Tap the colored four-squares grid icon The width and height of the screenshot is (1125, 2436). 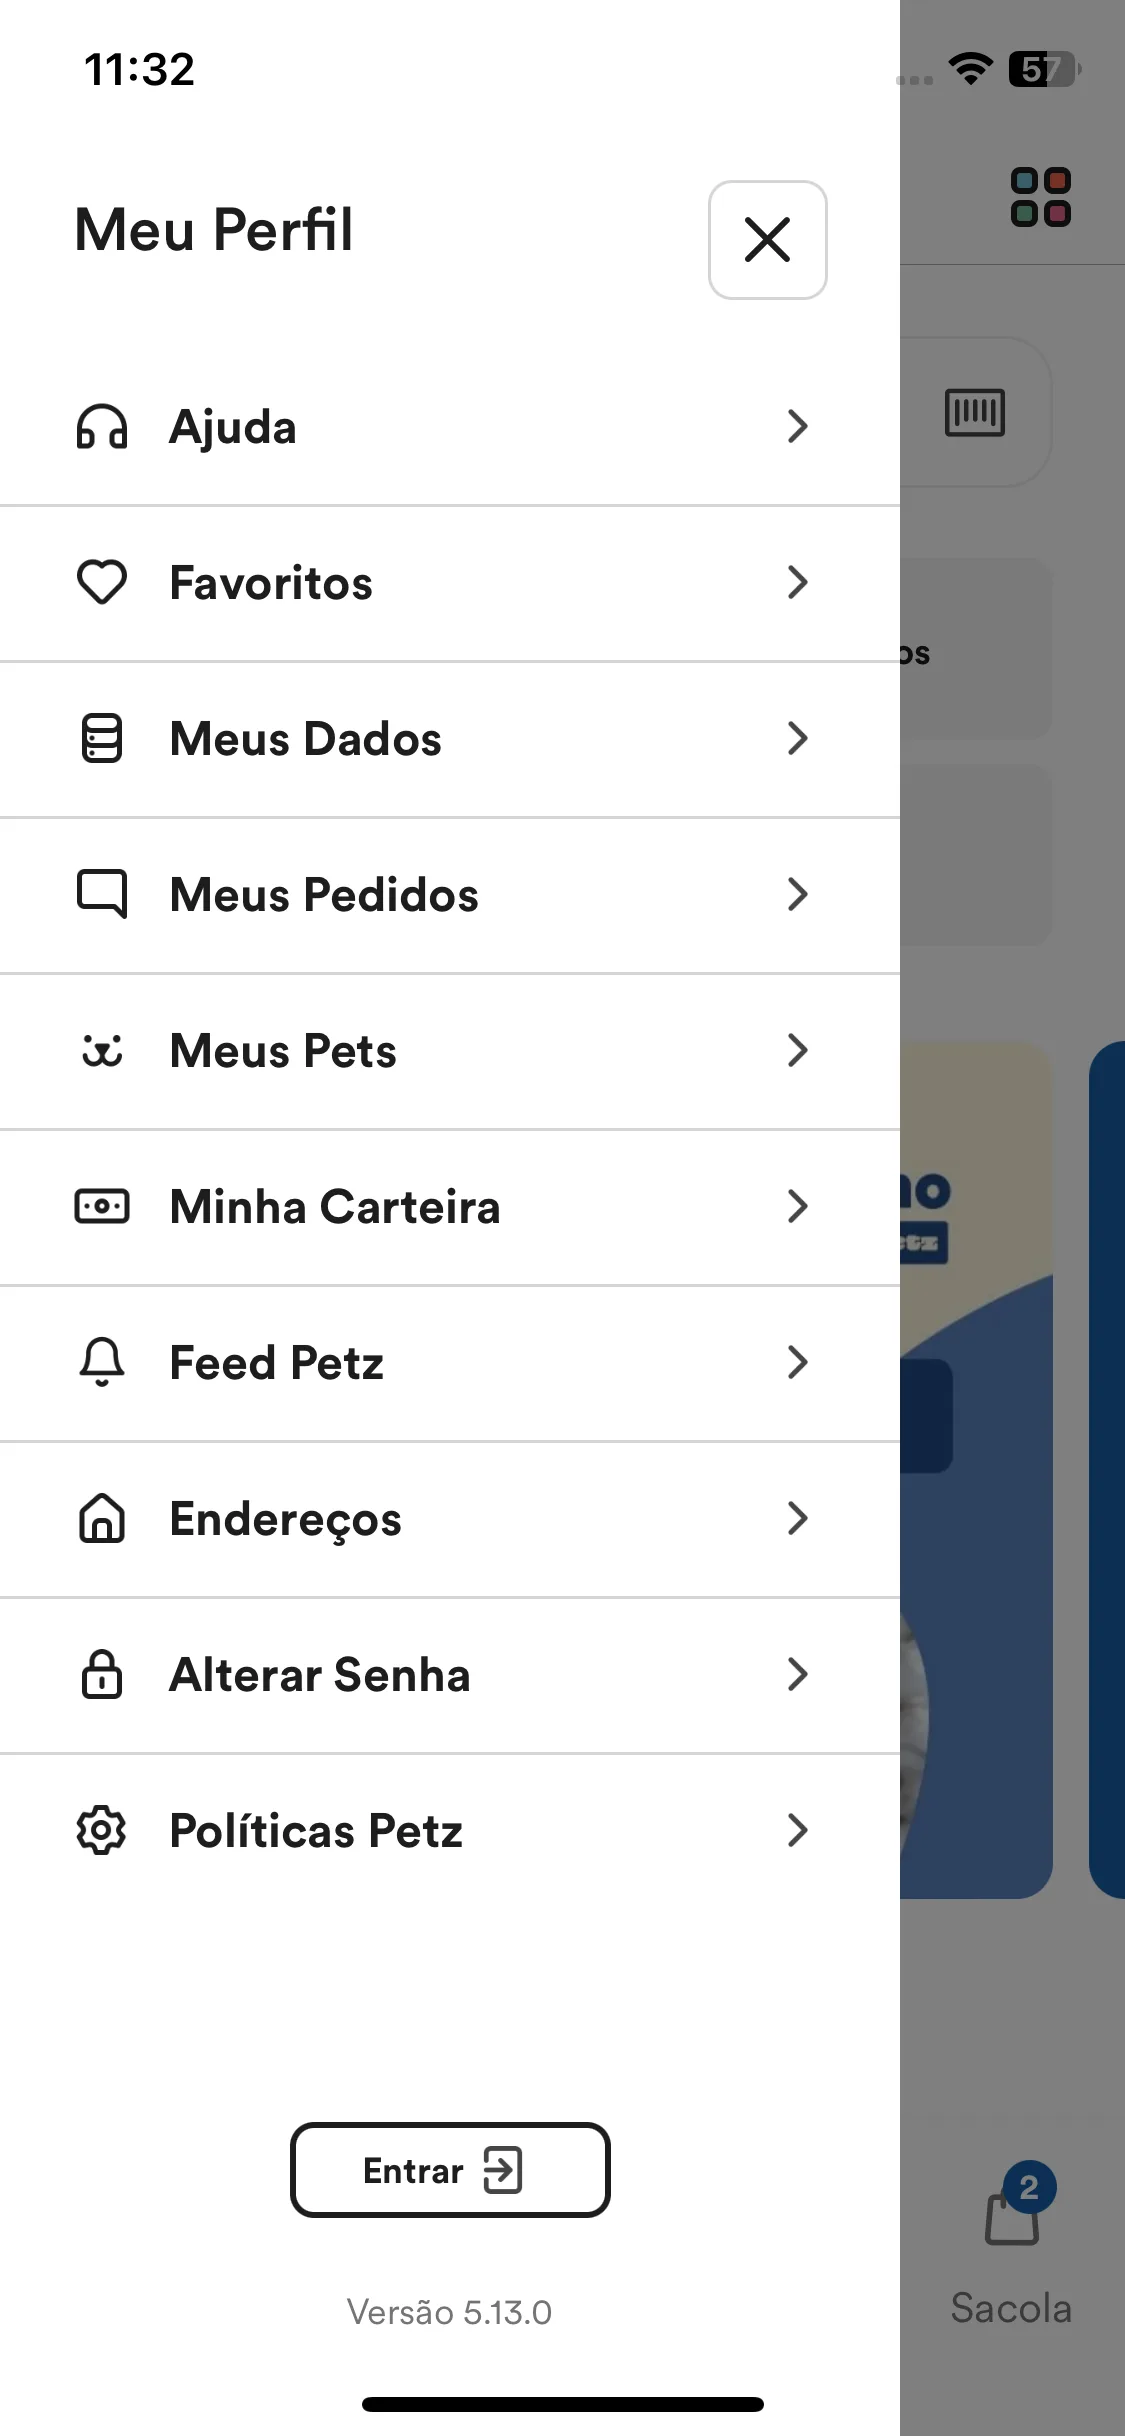coord(1041,197)
